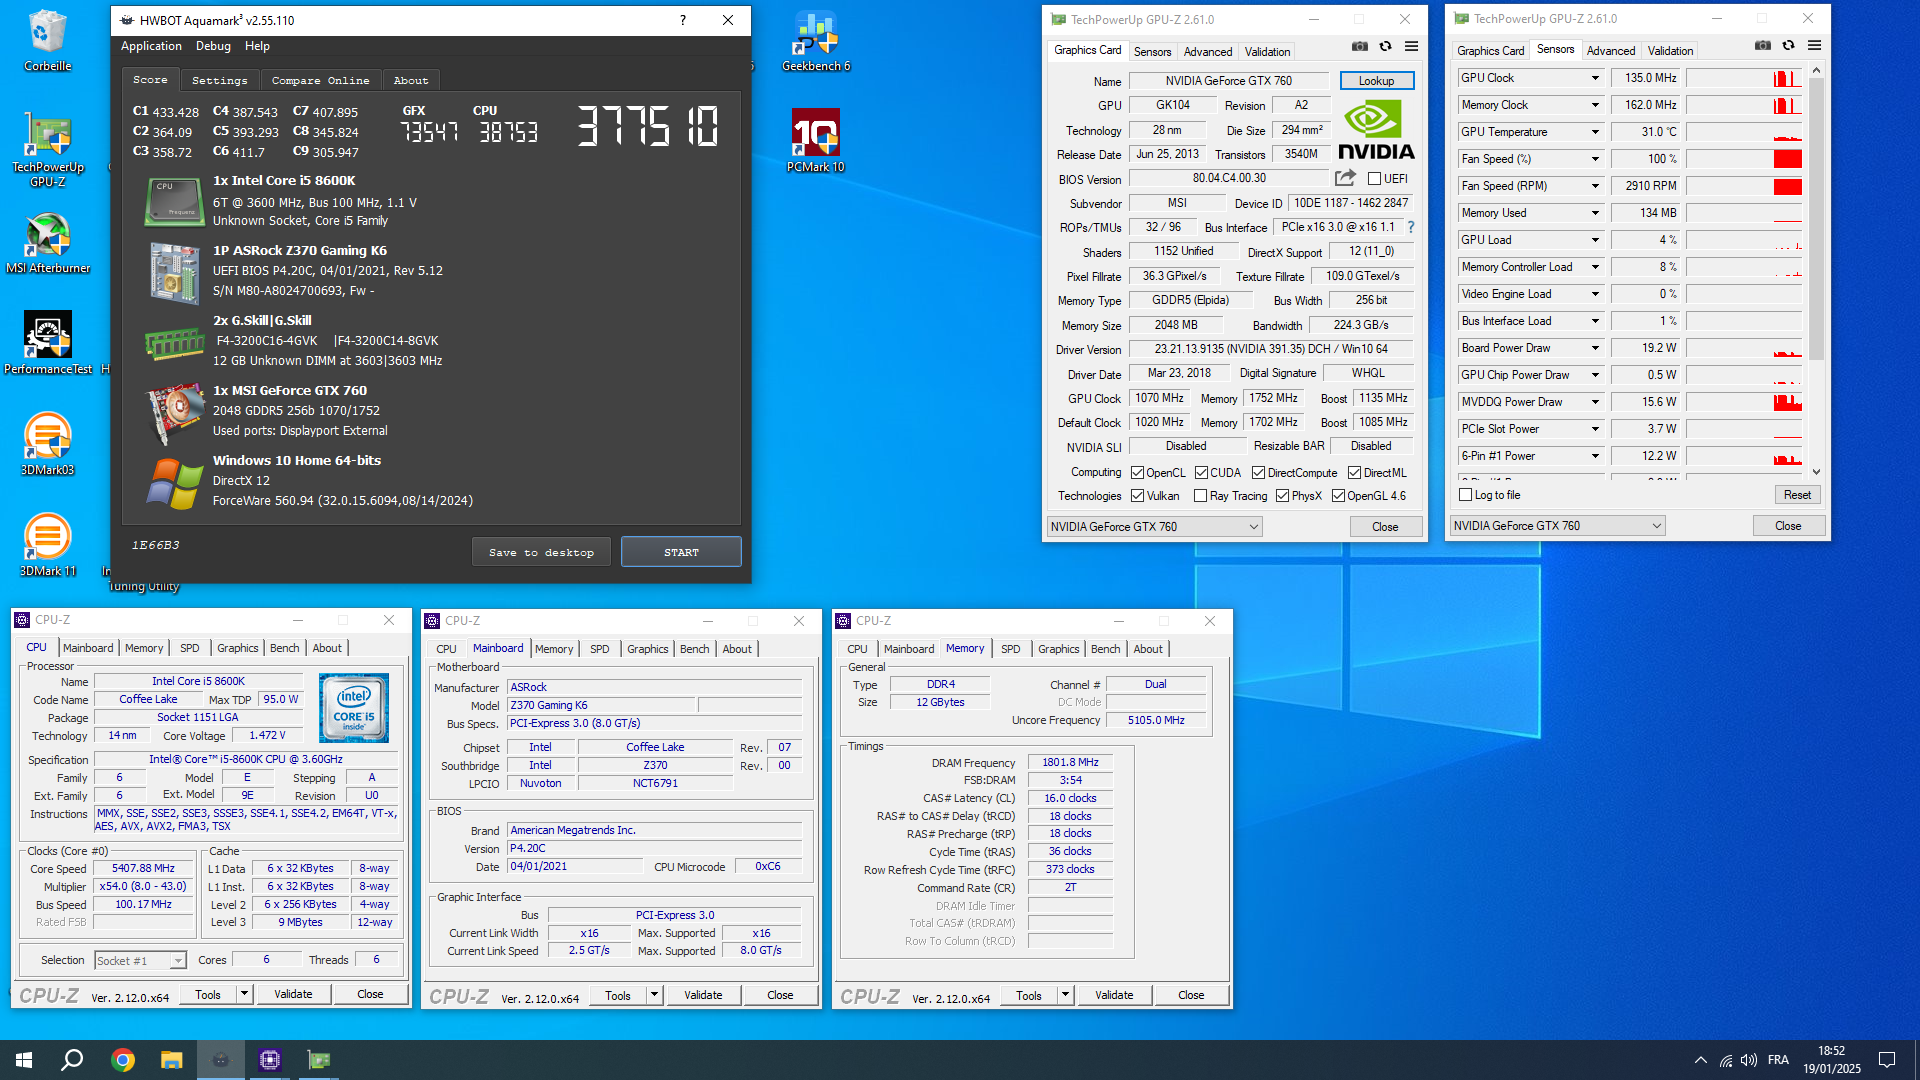Click the Save to desktop button

(541, 552)
